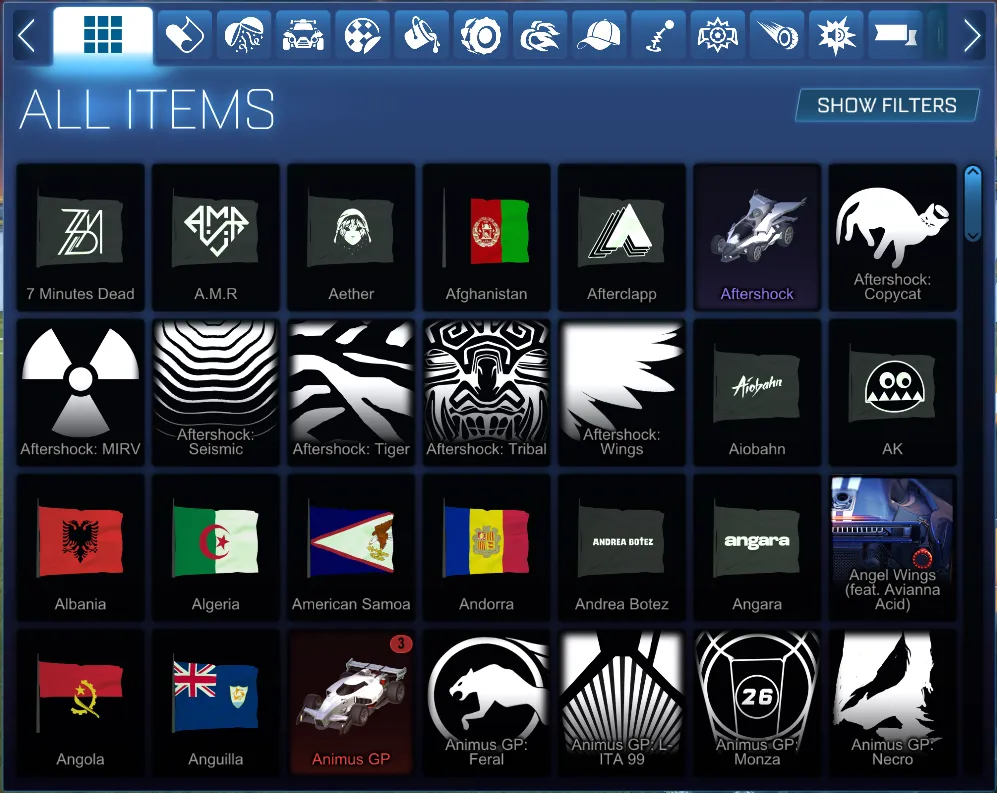
Task: Select the Aftershock: Tiger decal
Action: pyautogui.click(x=351, y=392)
